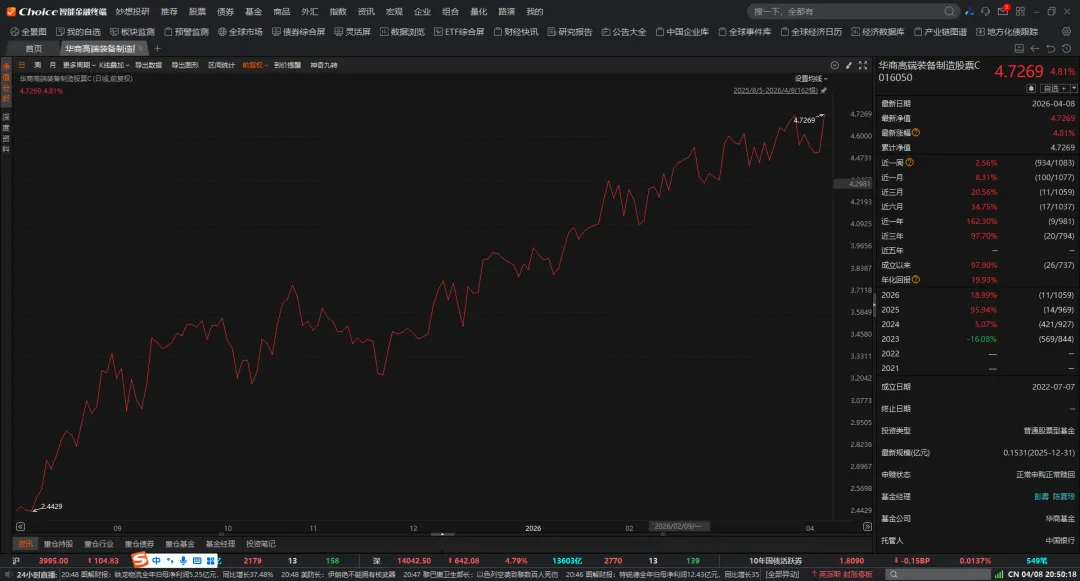The height and width of the screenshot is (581, 1080).
Task: Switch to 基金经理 bottom tab
Action: 220,544
